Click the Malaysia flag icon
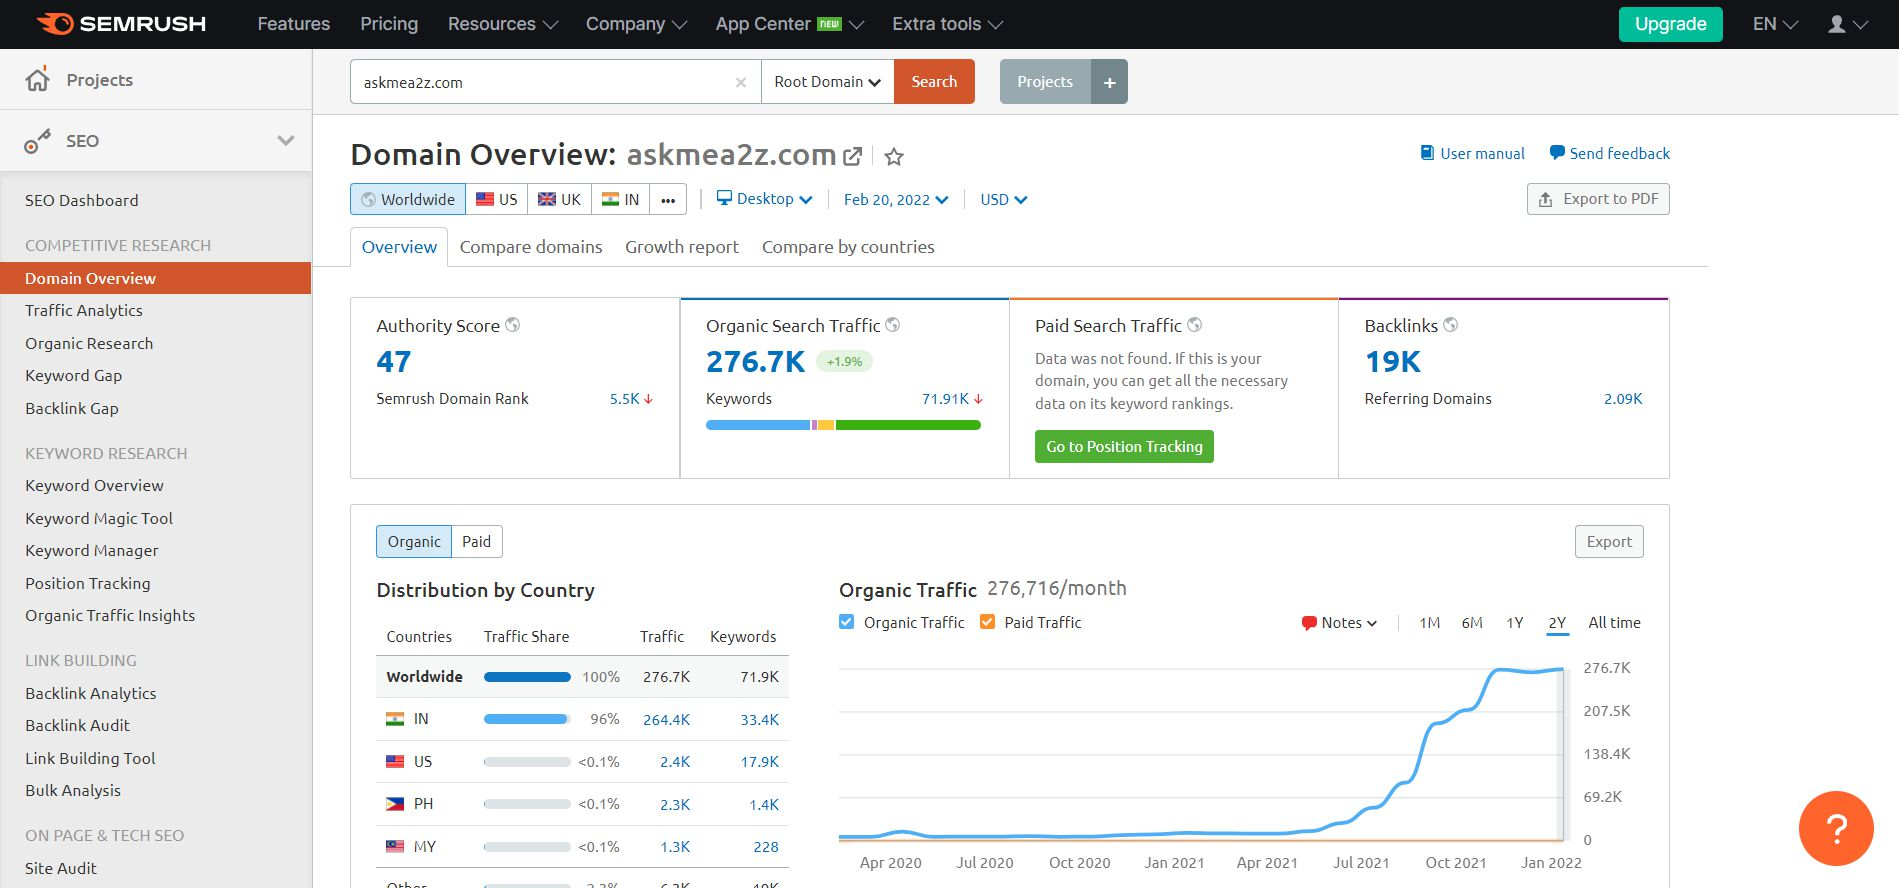The image size is (1899, 888). pyautogui.click(x=395, y=847)
